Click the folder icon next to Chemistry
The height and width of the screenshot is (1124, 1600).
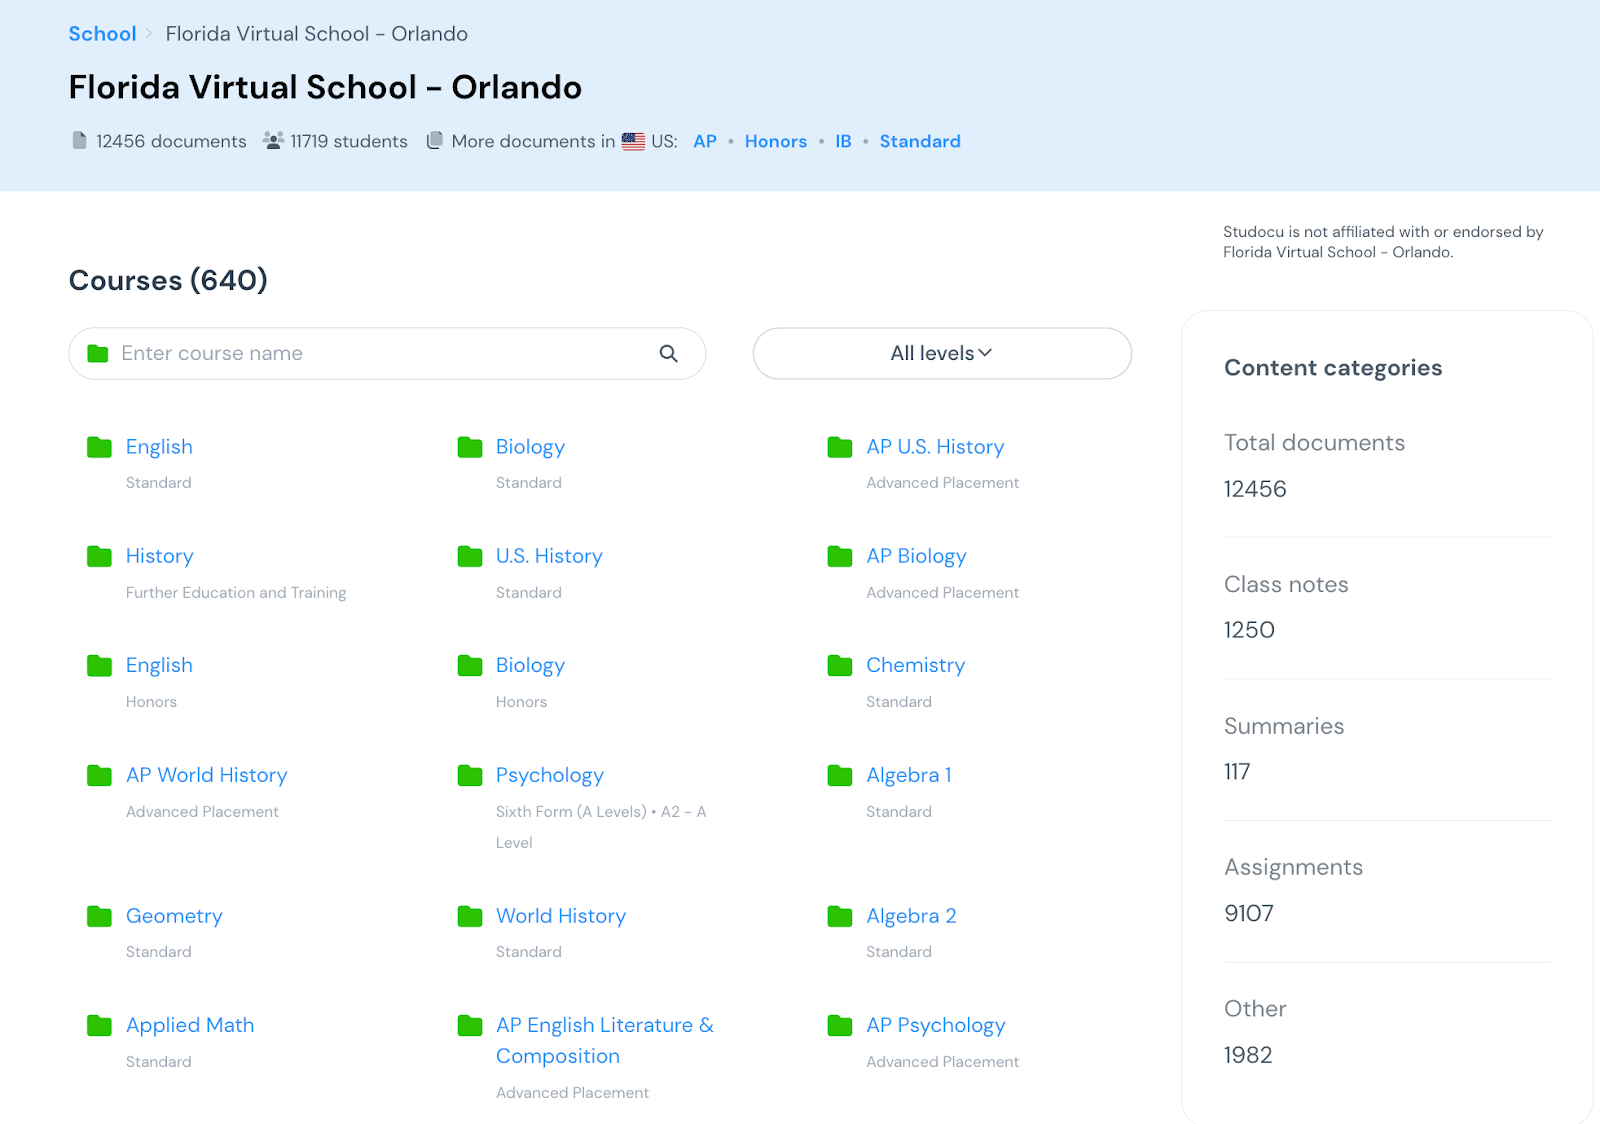[839, 666]
